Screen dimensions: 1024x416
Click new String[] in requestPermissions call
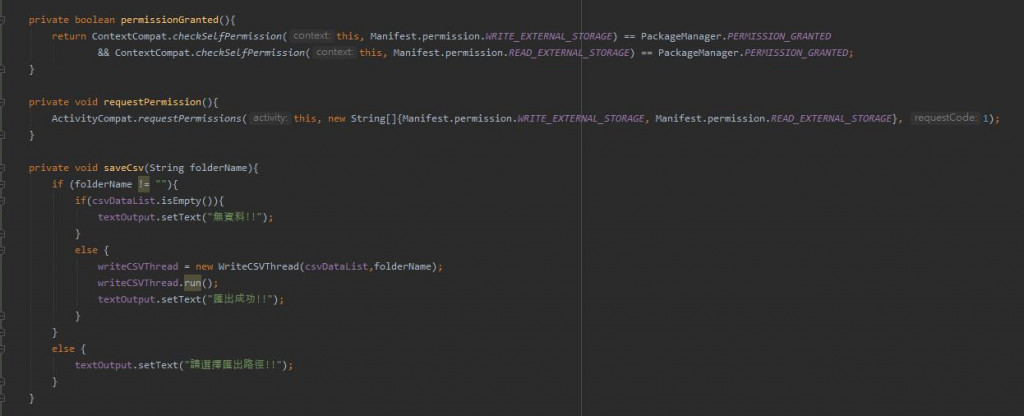(362, 118)
